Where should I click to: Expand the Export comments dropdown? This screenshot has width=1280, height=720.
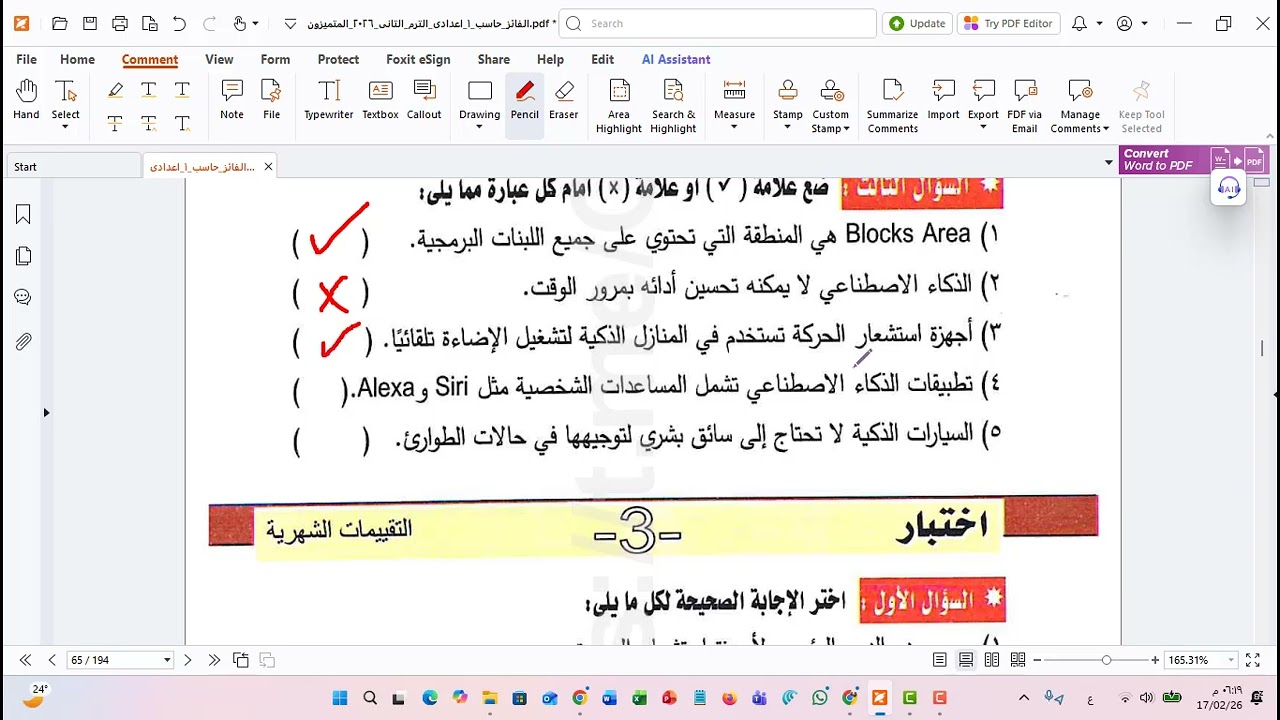[x=983, y=128]
